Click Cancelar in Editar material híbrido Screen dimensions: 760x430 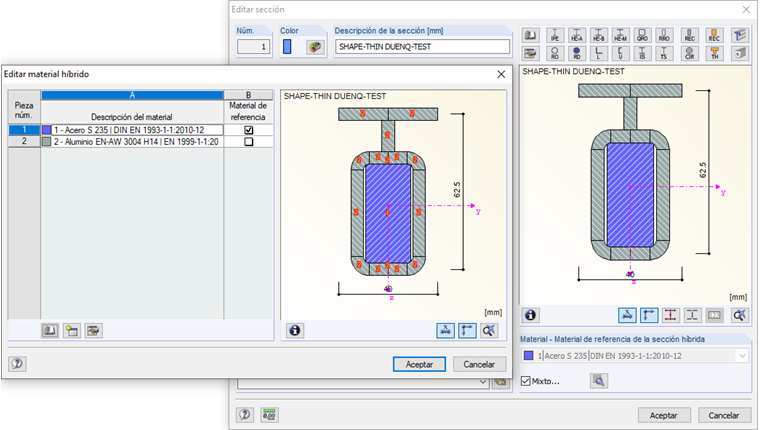479,364
